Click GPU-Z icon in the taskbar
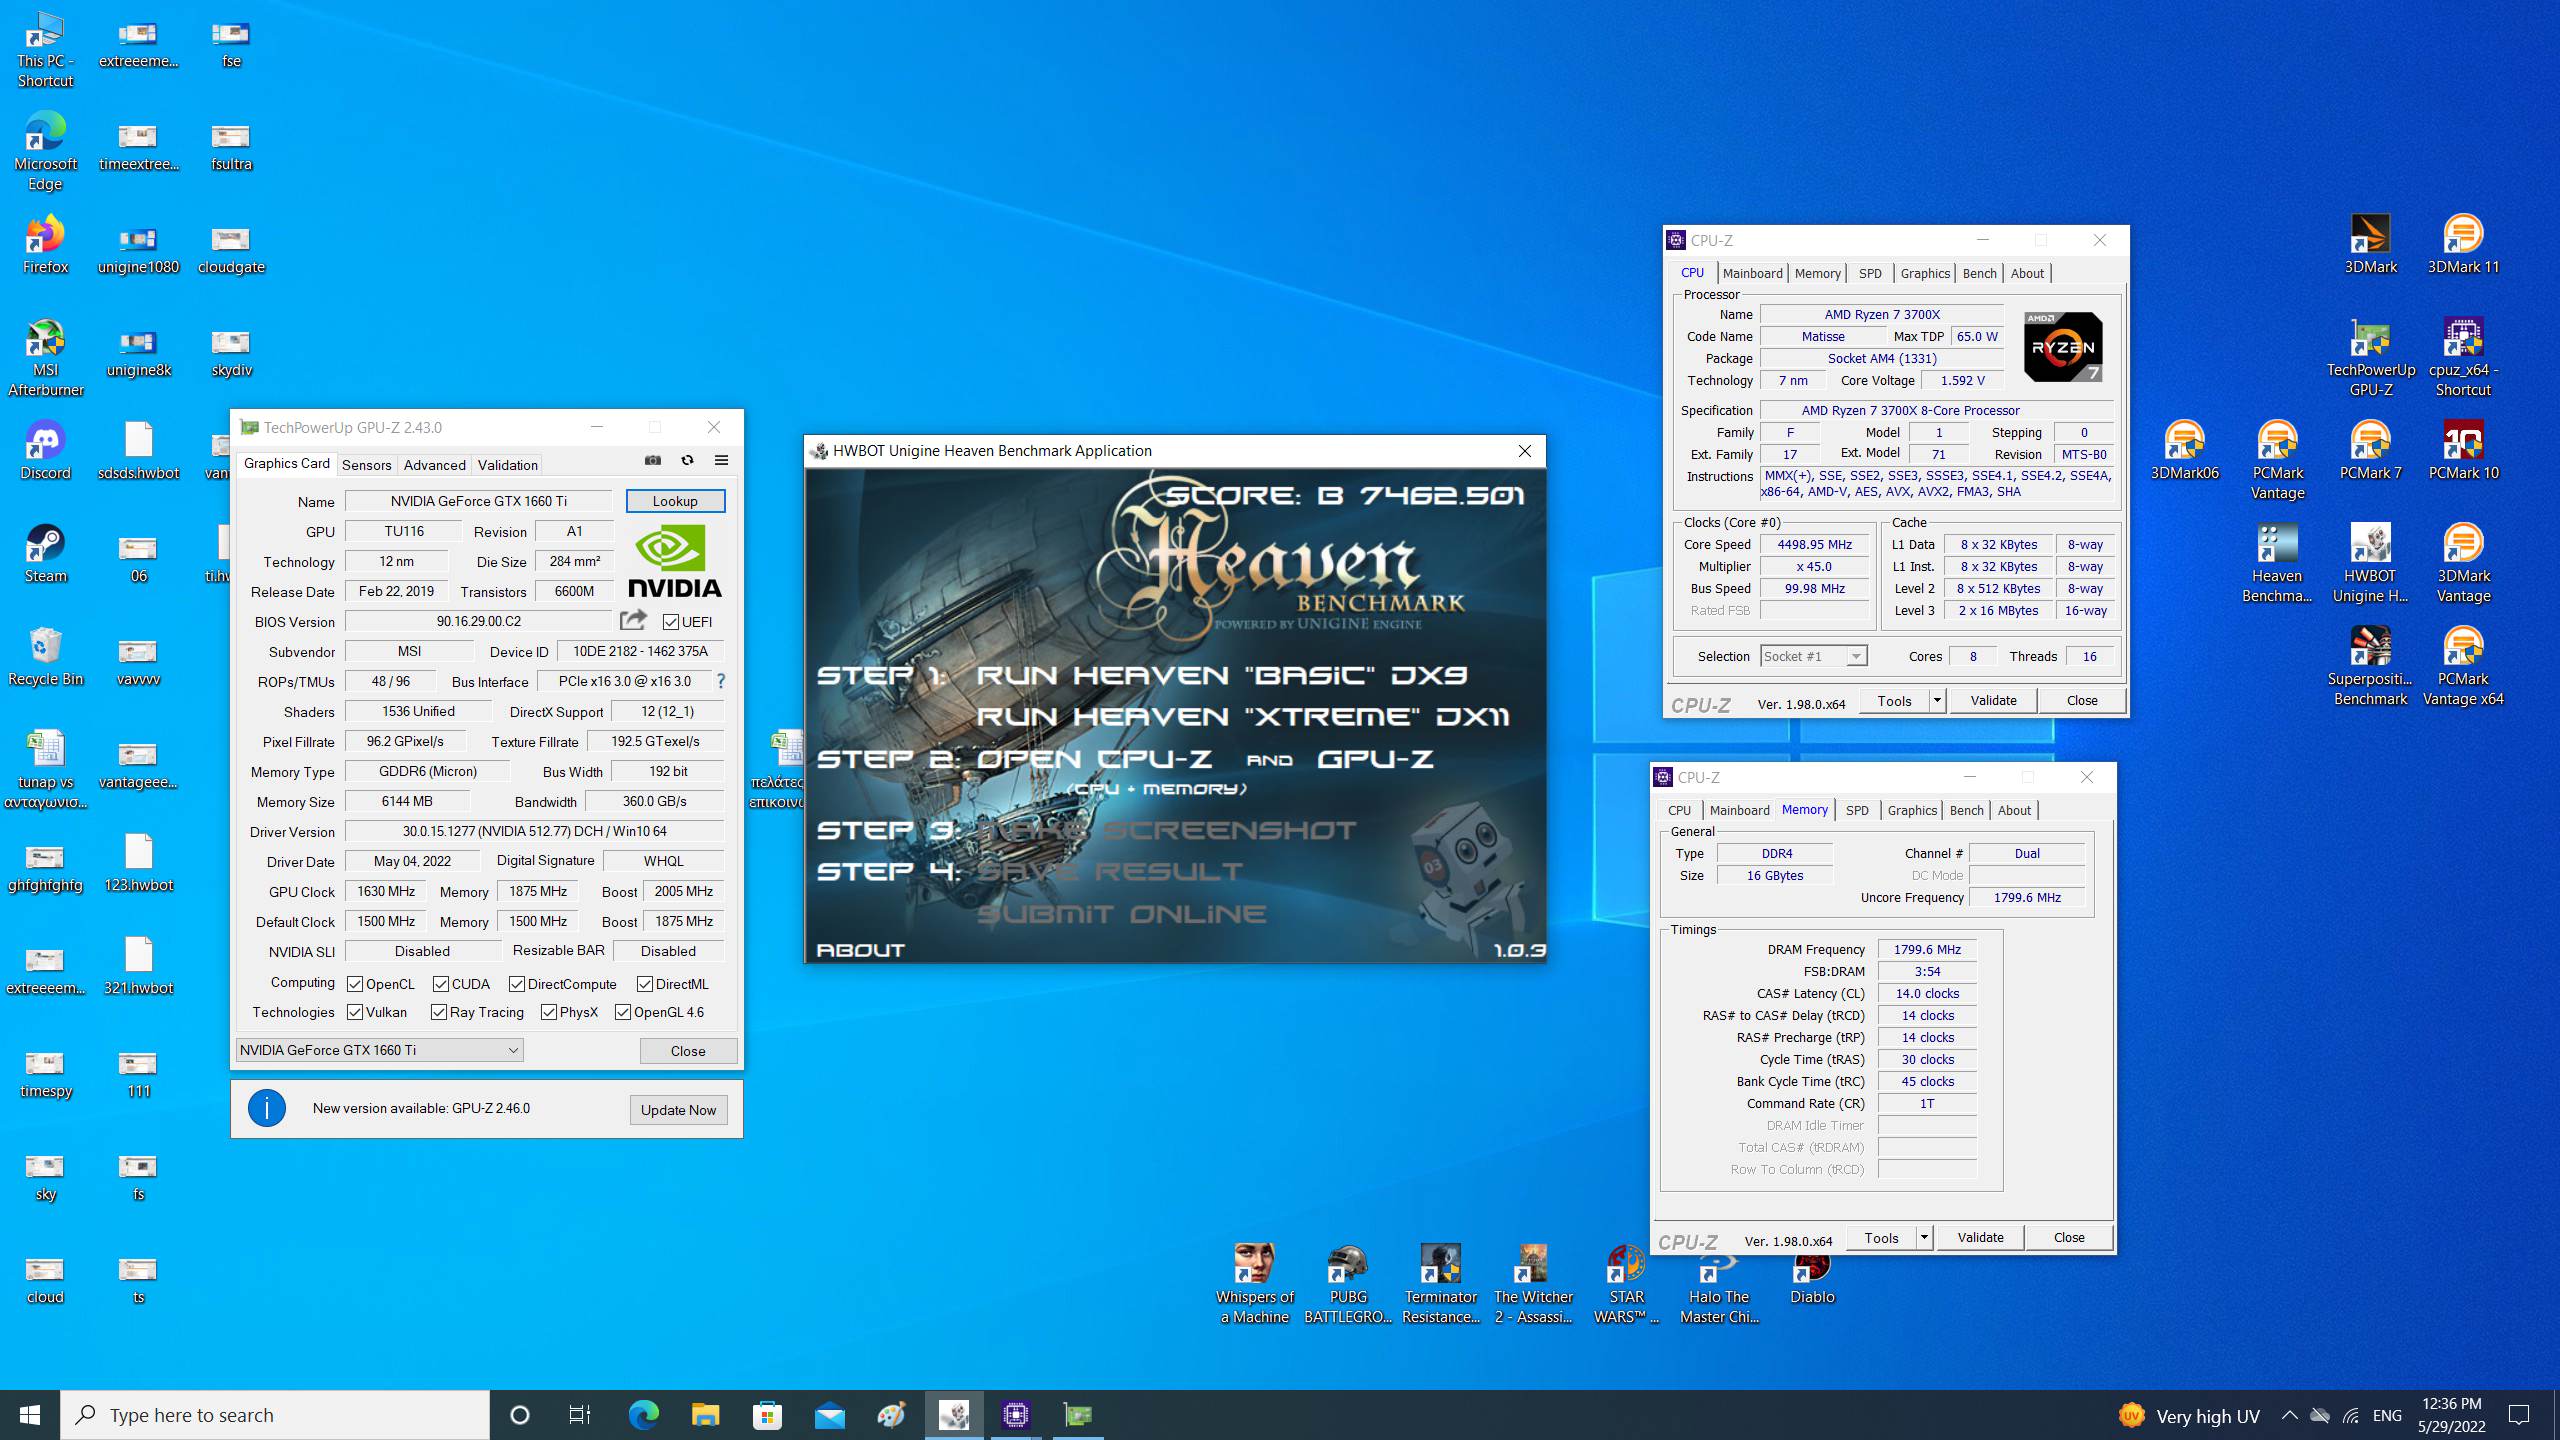 [1077, 1414]
